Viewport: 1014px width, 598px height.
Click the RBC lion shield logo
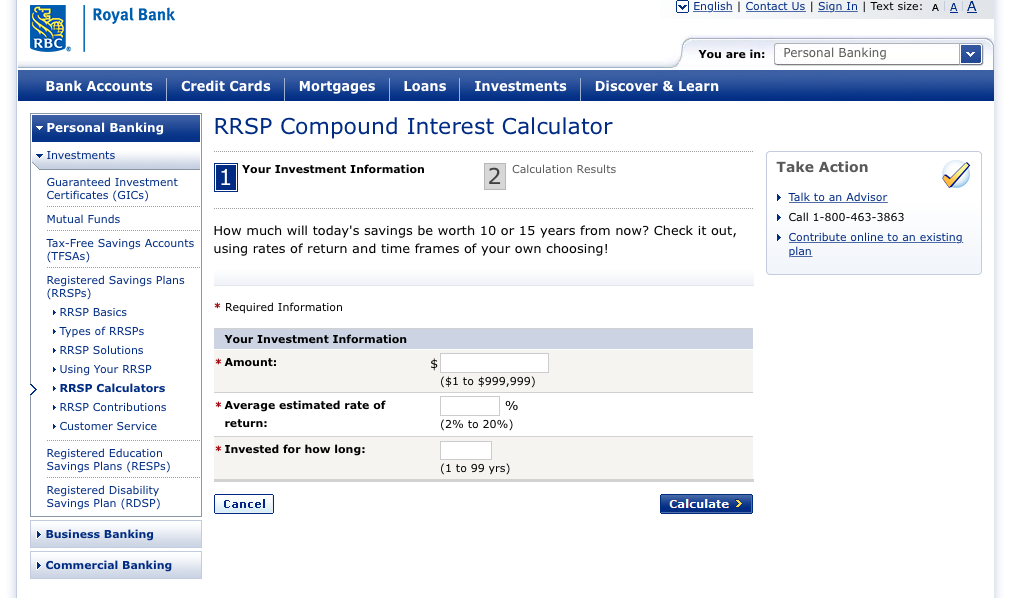point(49,28)
